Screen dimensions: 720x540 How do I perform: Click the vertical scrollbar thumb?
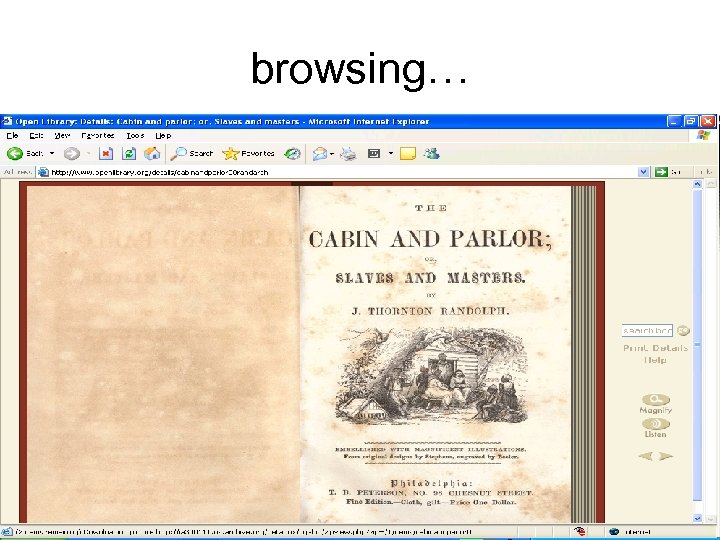[698, 344]
